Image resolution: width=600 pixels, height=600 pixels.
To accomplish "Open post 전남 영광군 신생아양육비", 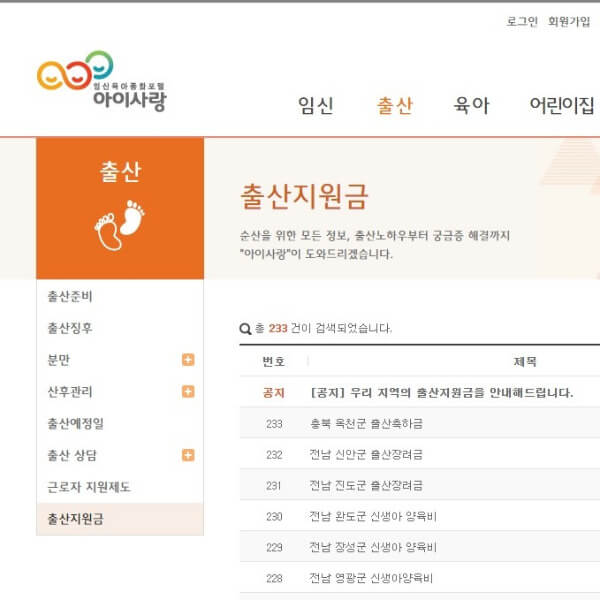I will [x=371, y=578].
